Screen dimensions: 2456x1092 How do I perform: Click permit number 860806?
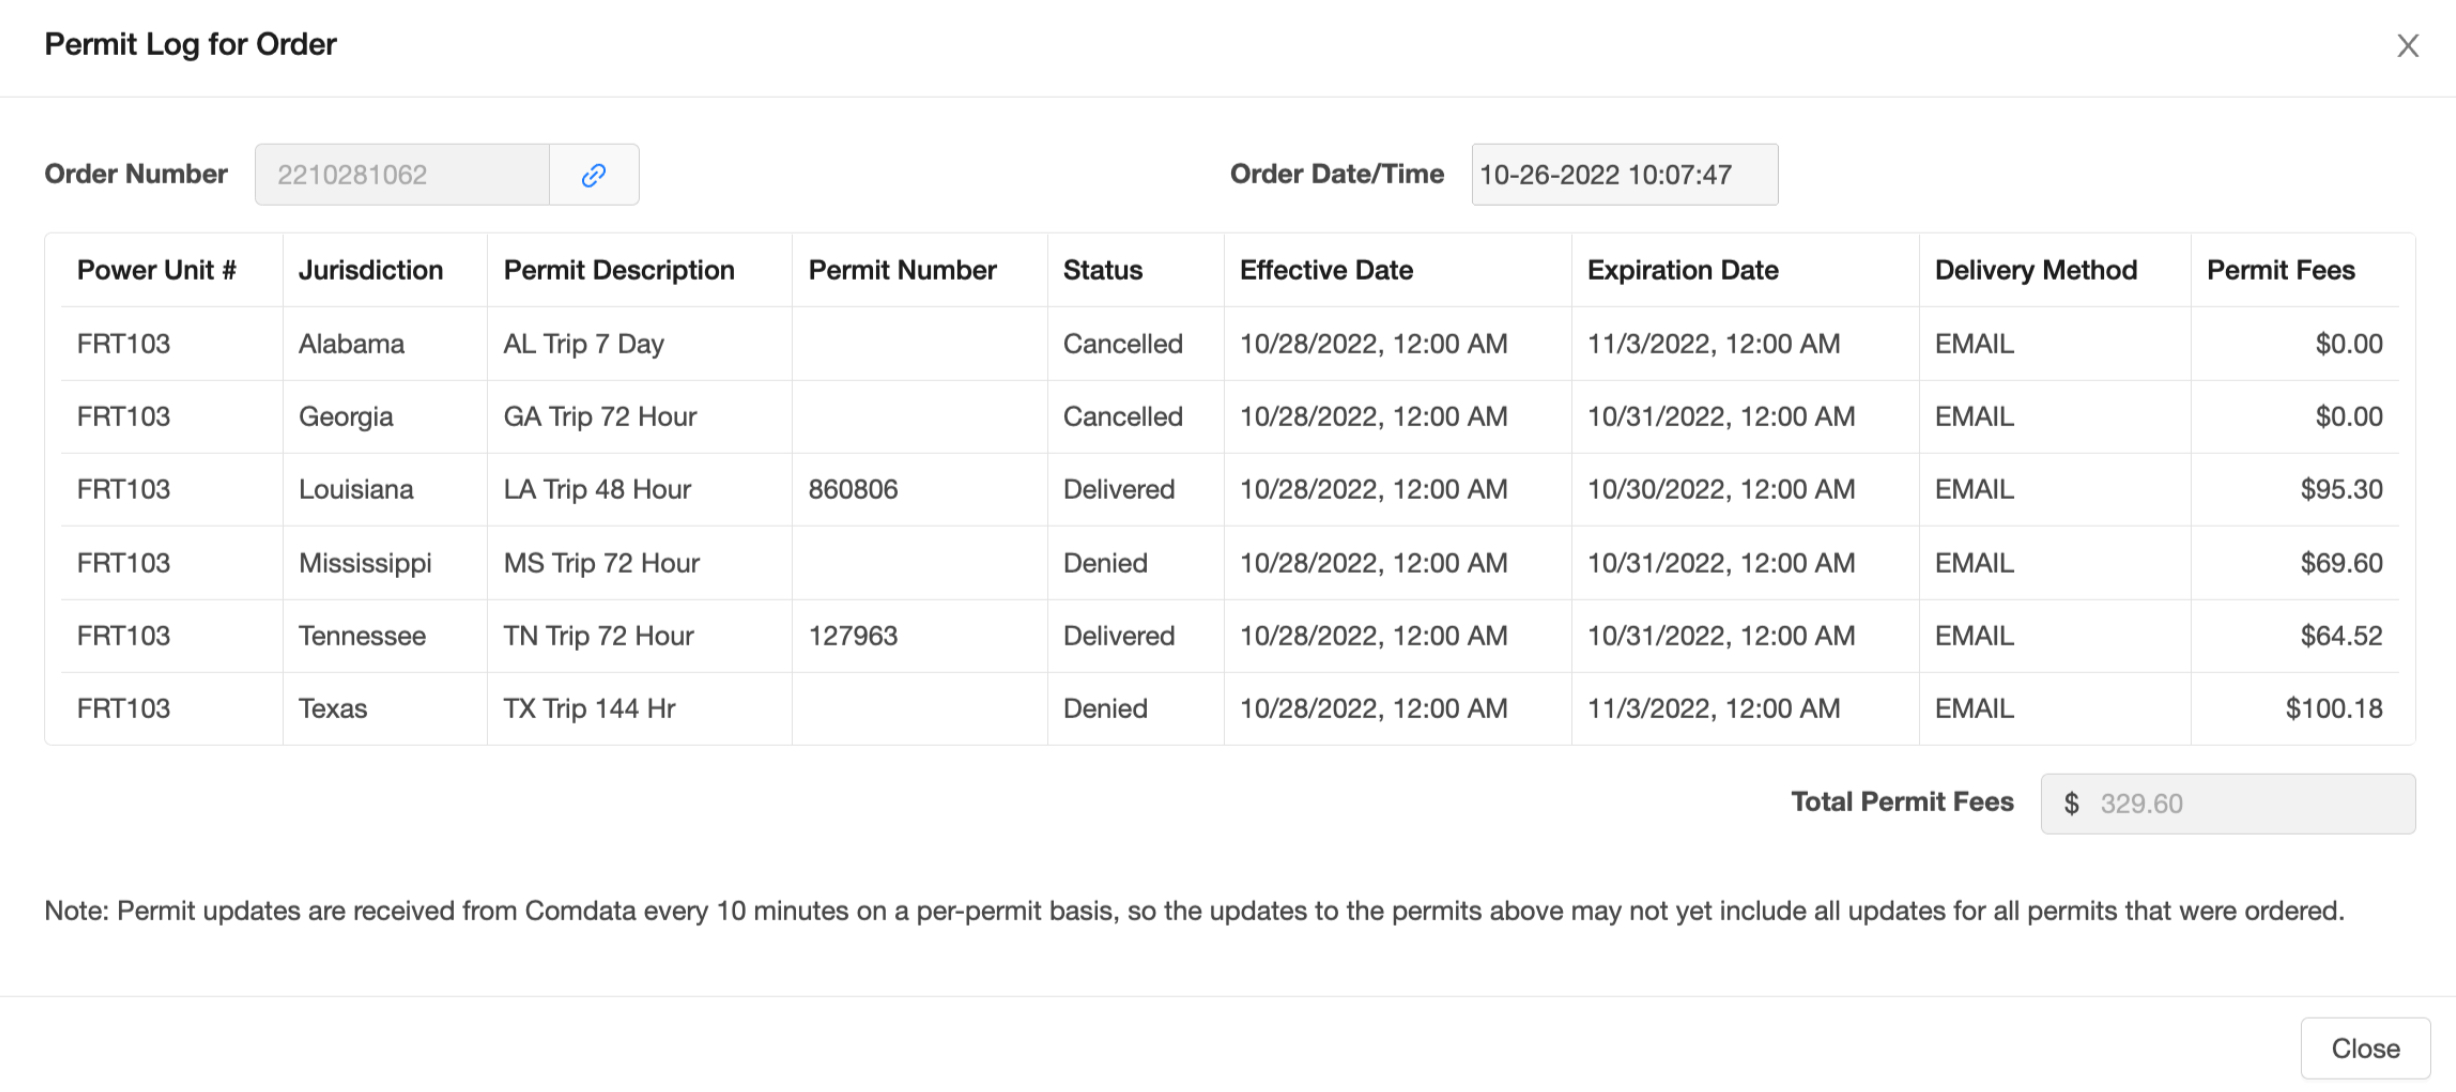[853, 489]
